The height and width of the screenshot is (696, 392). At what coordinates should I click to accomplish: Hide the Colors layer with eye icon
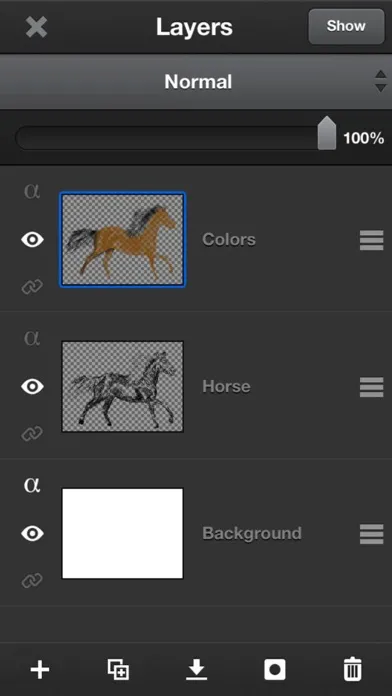pos(32,240)
